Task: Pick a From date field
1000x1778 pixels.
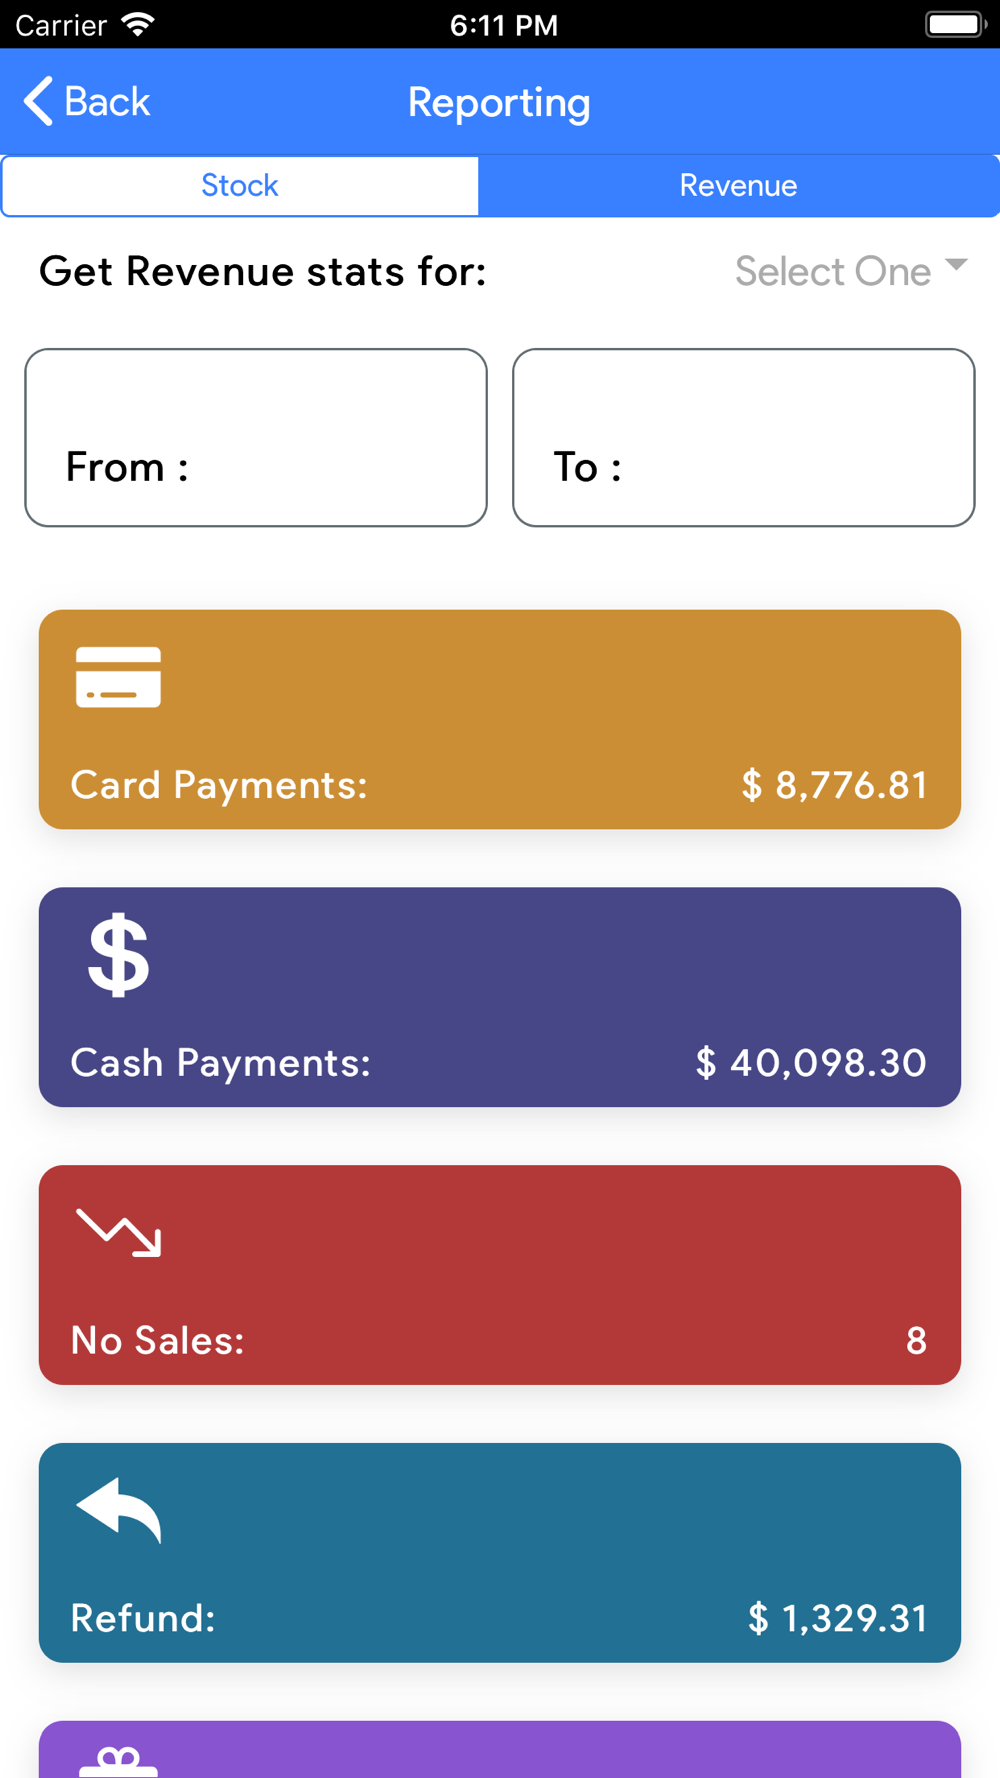Action: click(x=256, y=437)
